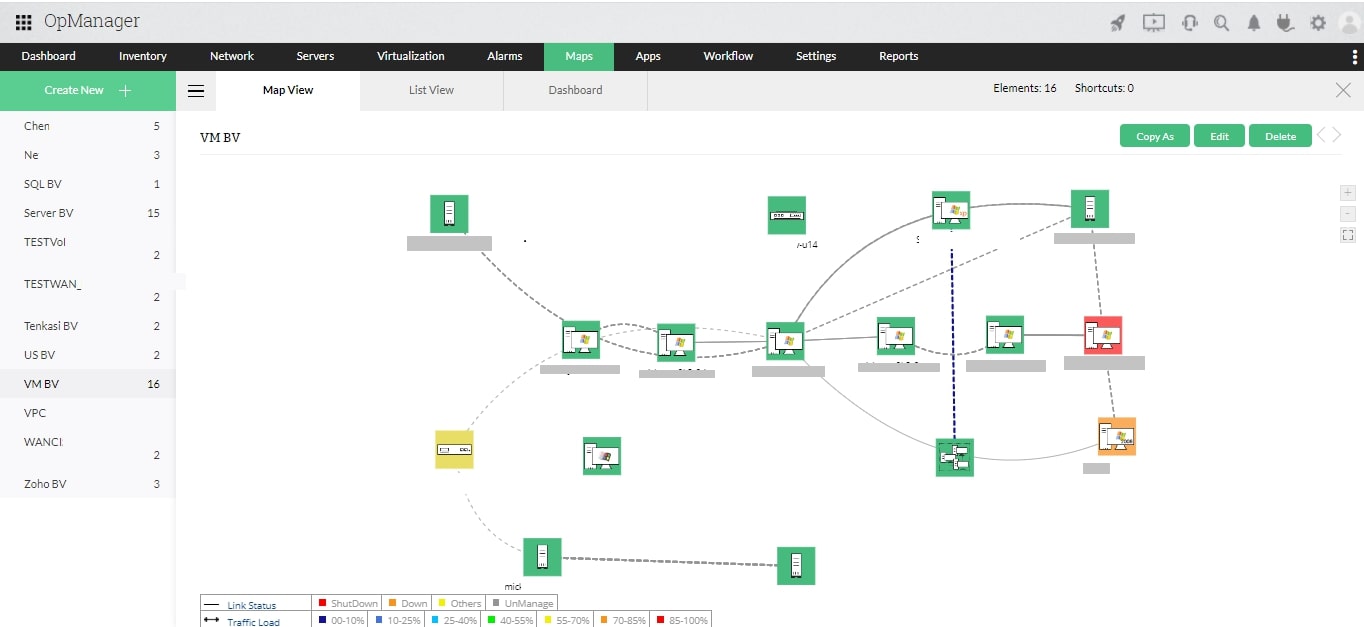The image size is (1364, 627).
Task: Open global search using the magnifier icon
Action: pyautogui.click(x=1221, y=22)
